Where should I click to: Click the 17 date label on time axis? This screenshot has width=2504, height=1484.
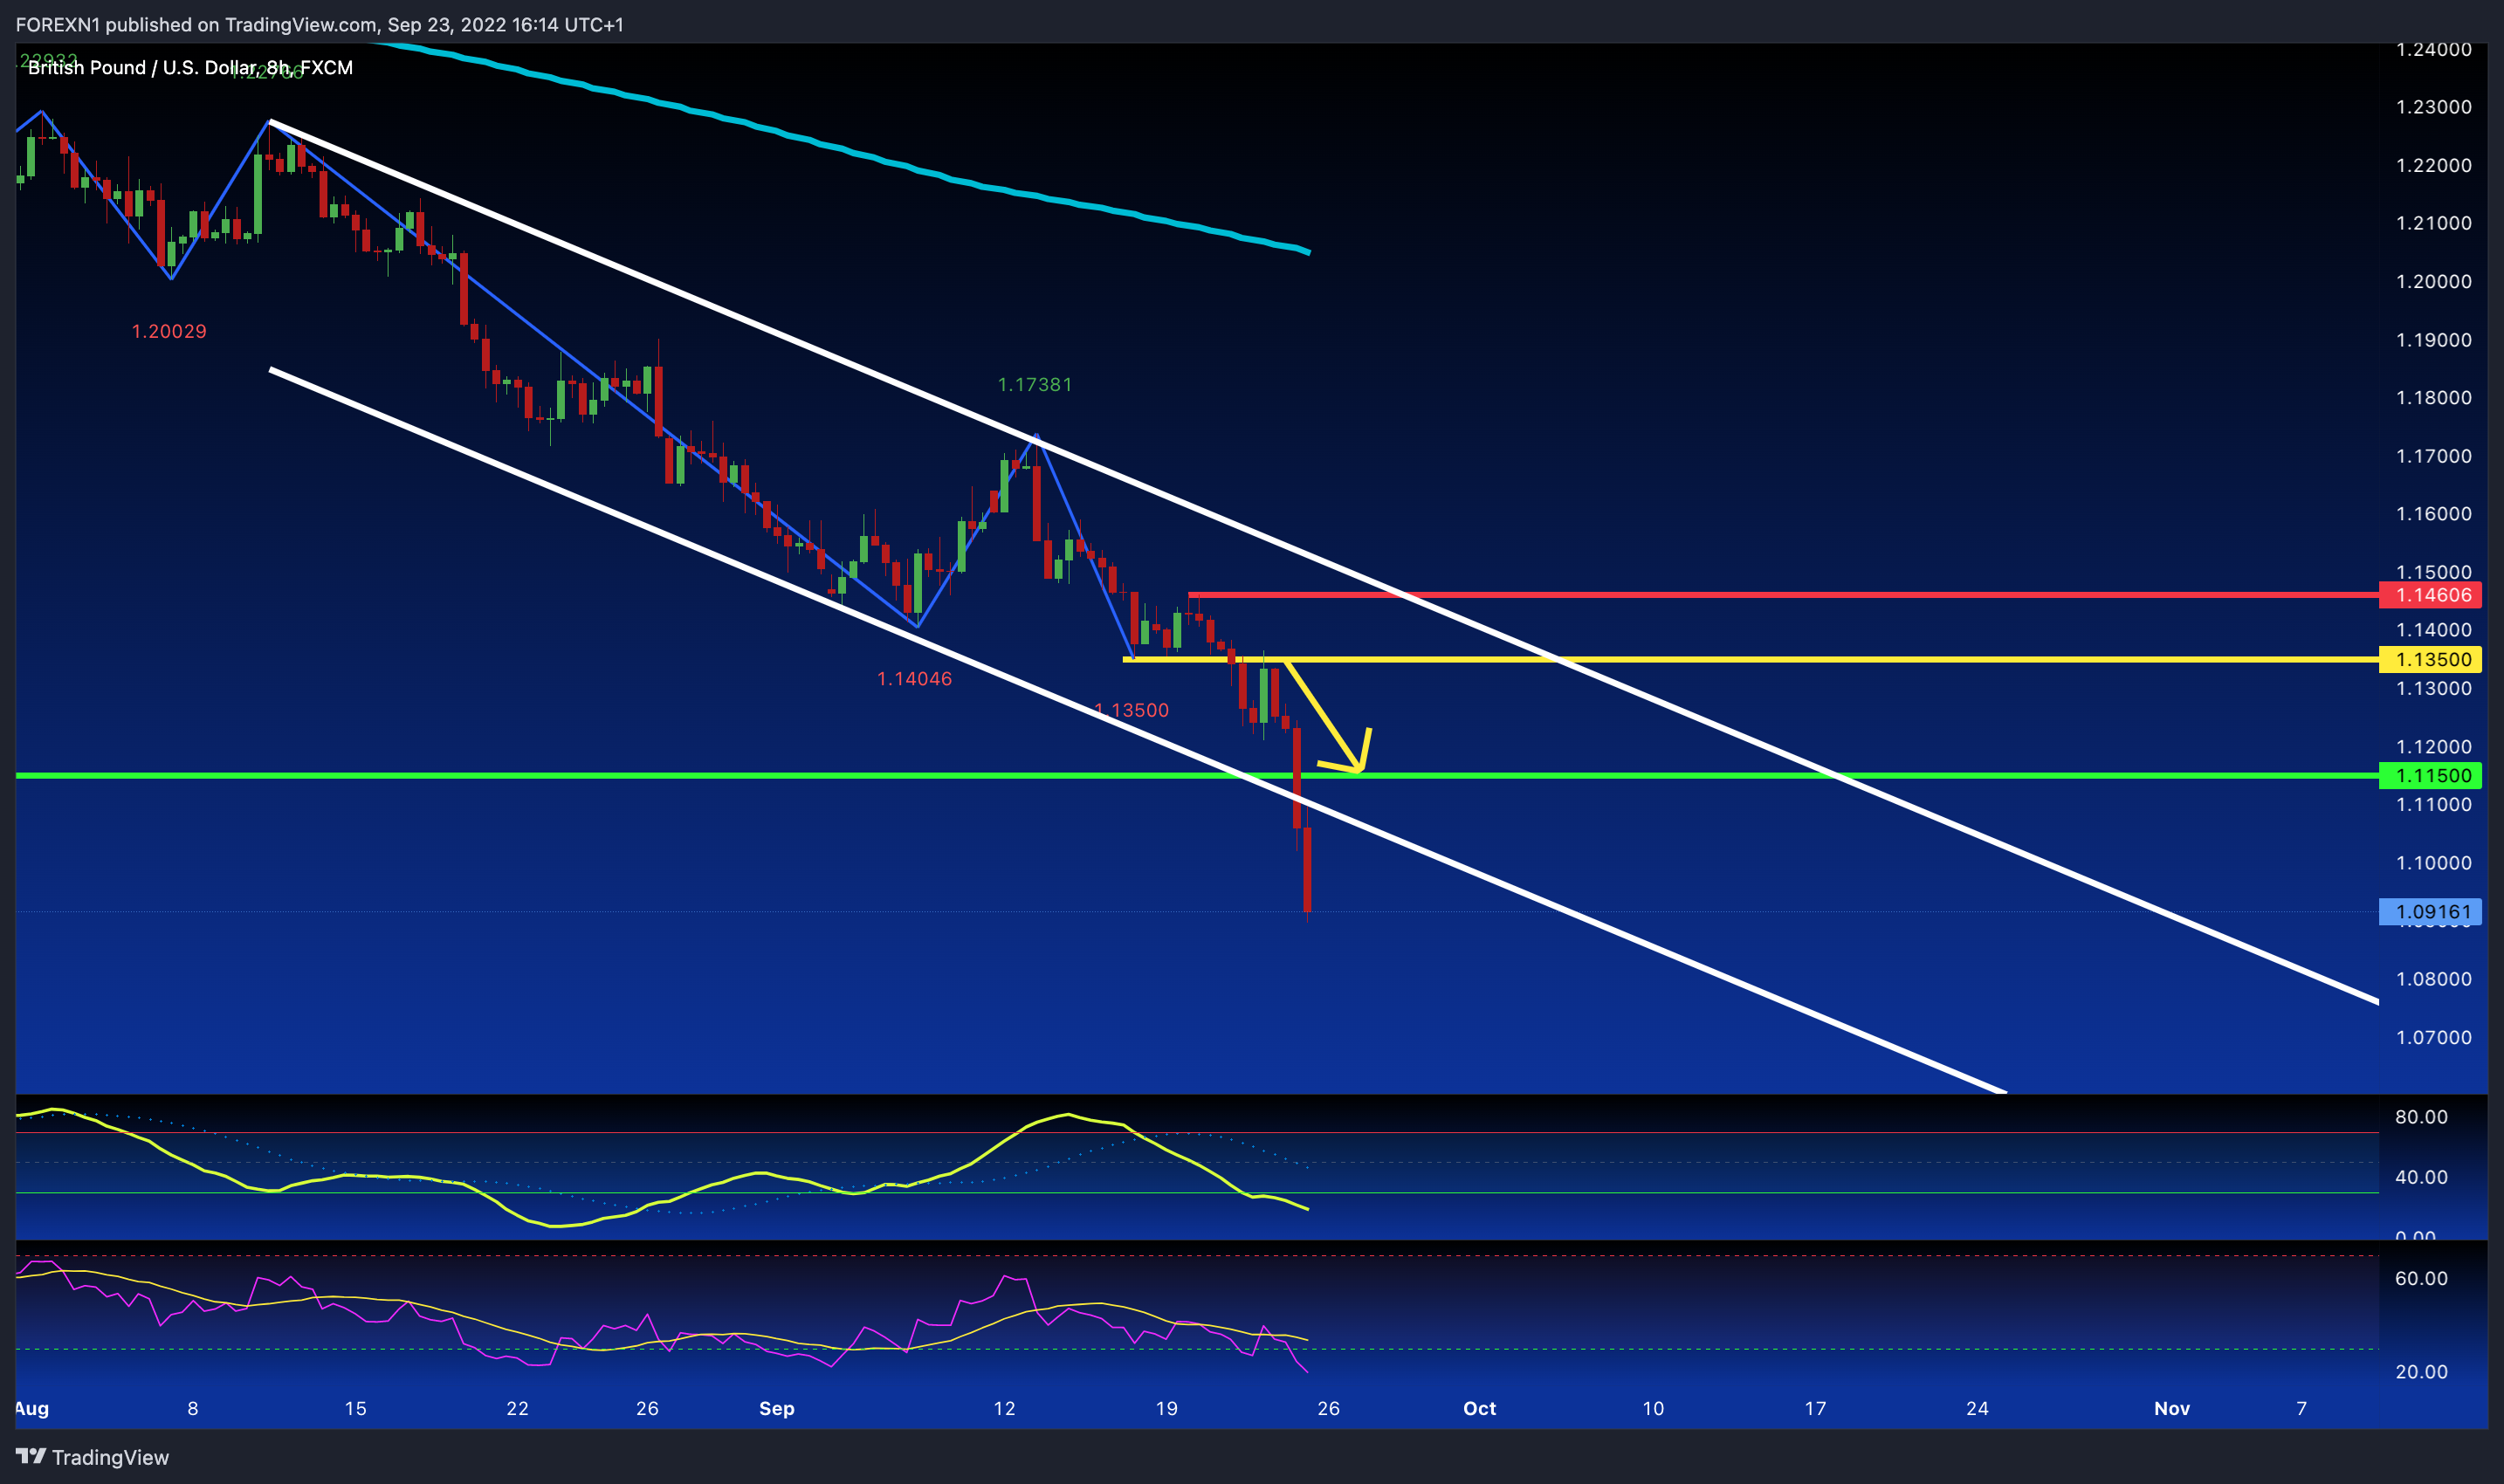(1815, 1408)
